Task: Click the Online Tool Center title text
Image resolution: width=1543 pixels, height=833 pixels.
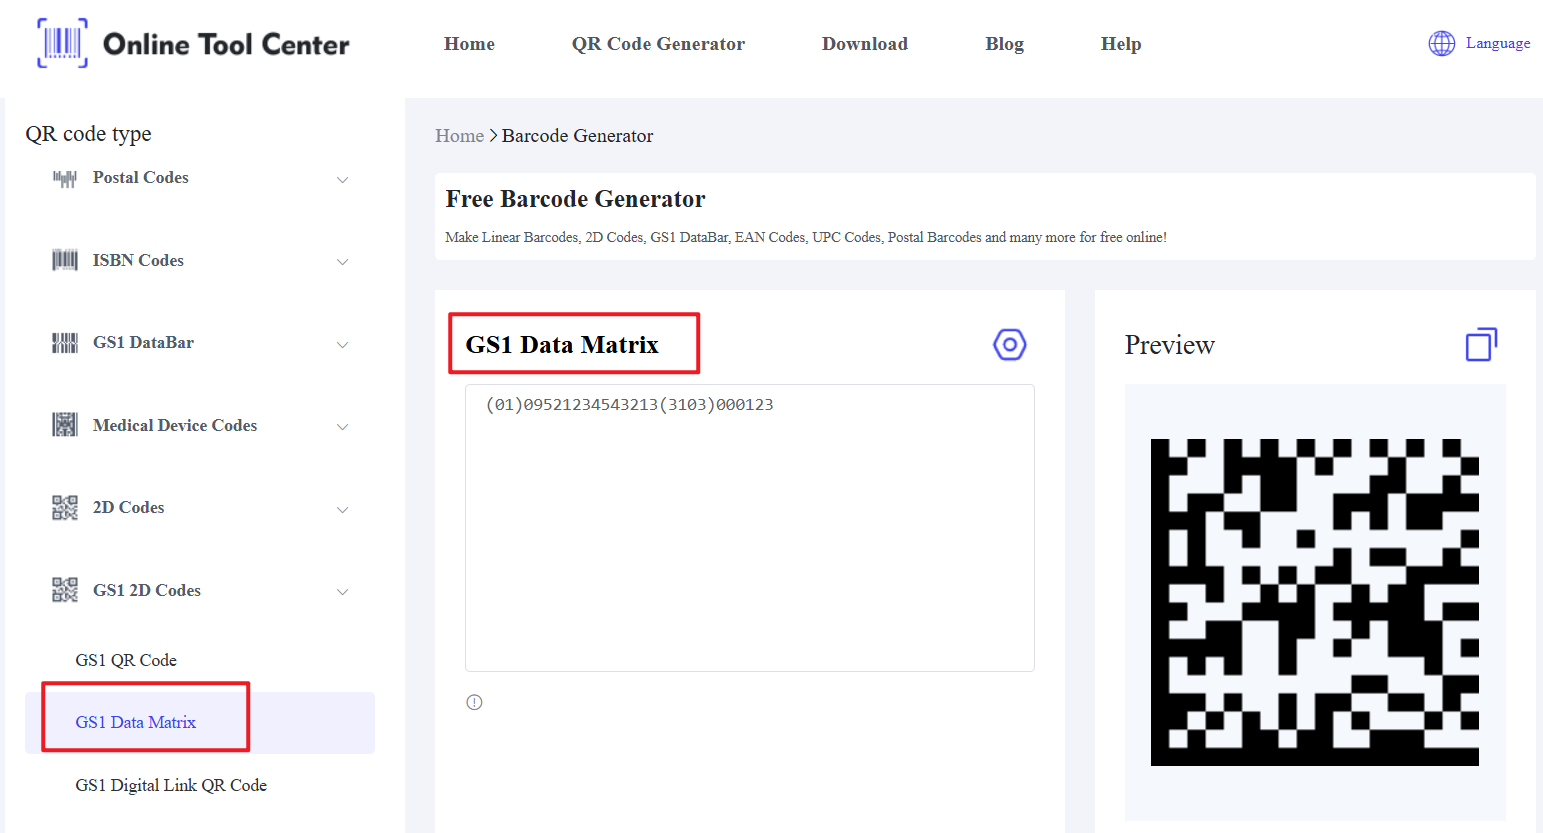Action: [x=226, y=44]
